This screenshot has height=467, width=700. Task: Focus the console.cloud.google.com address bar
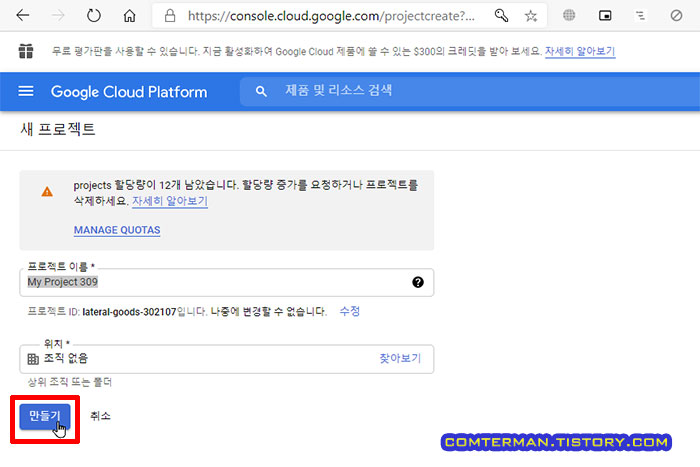click(x=330, y=16)
